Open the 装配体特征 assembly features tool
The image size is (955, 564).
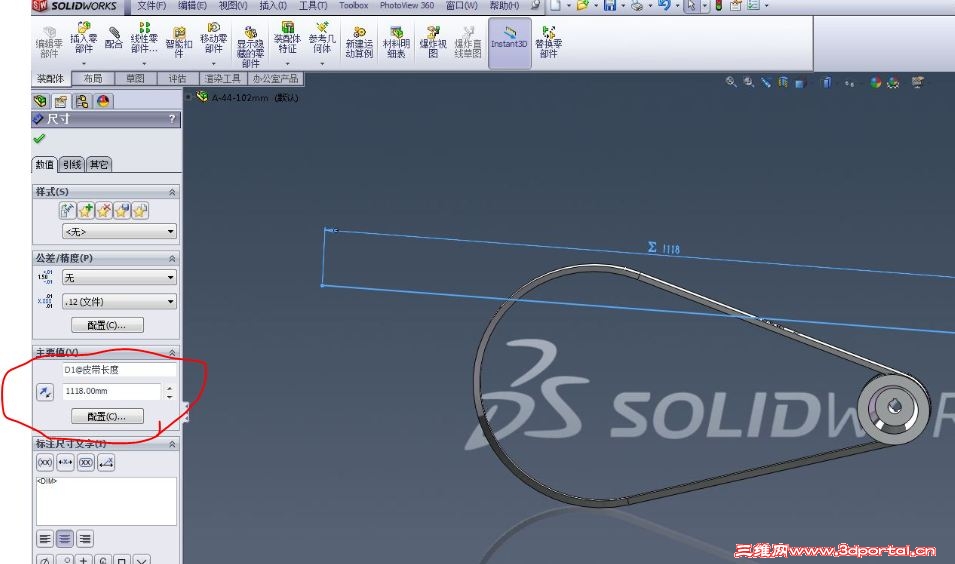pos(287,38)
